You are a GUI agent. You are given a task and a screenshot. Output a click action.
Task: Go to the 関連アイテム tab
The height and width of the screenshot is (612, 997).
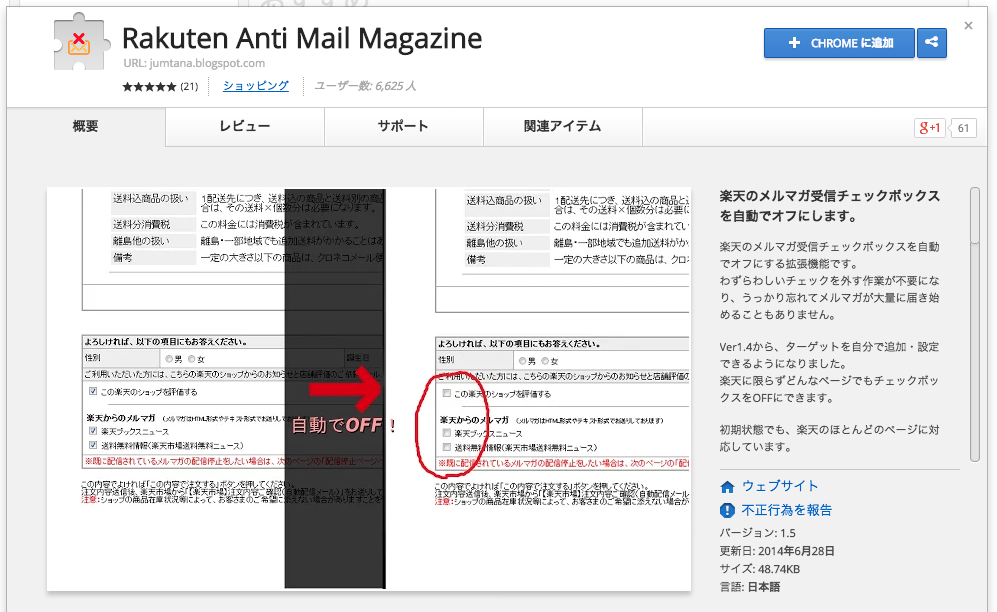[562, 126]
